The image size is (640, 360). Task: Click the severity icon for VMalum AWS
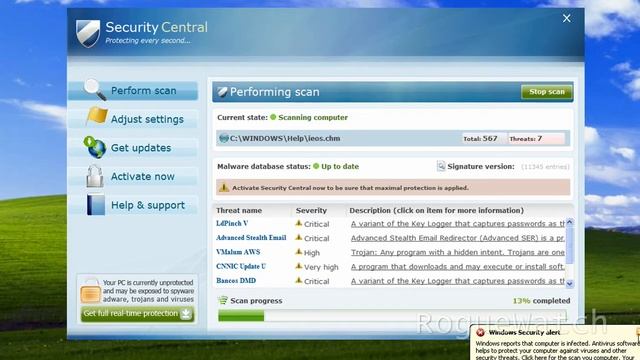pos(299,252)
